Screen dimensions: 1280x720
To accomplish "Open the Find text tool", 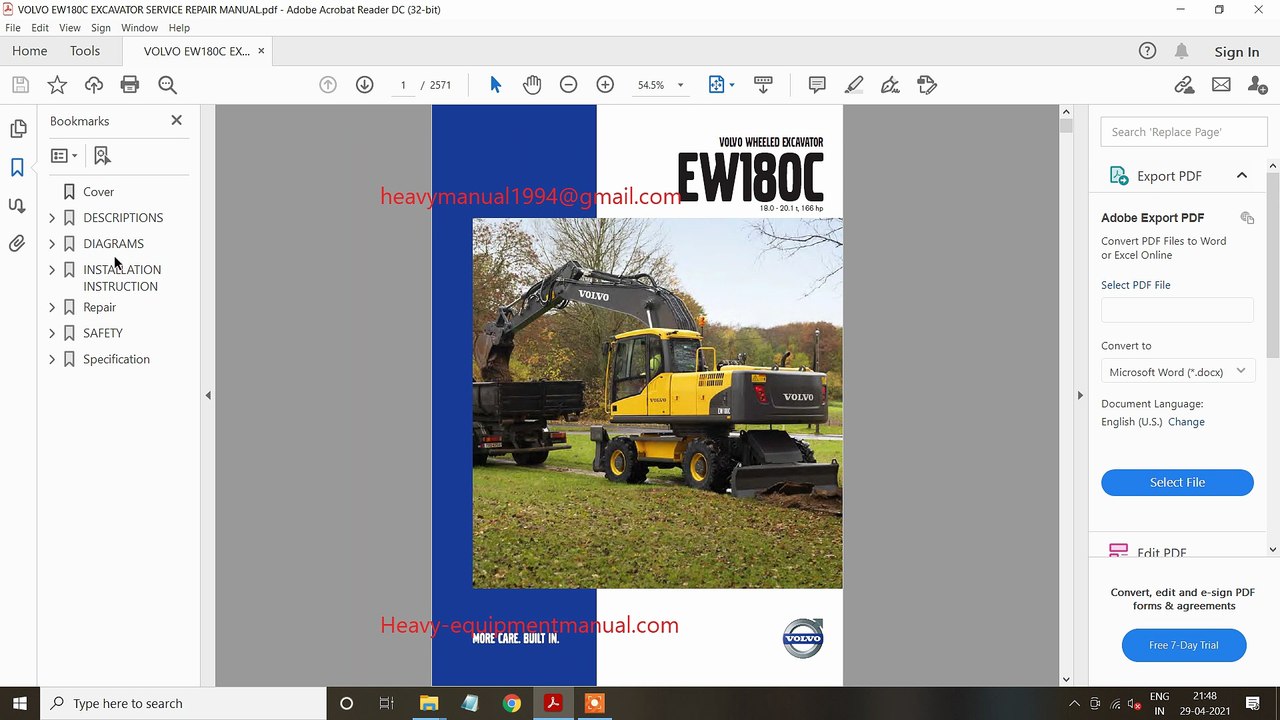I will [167, 85].
